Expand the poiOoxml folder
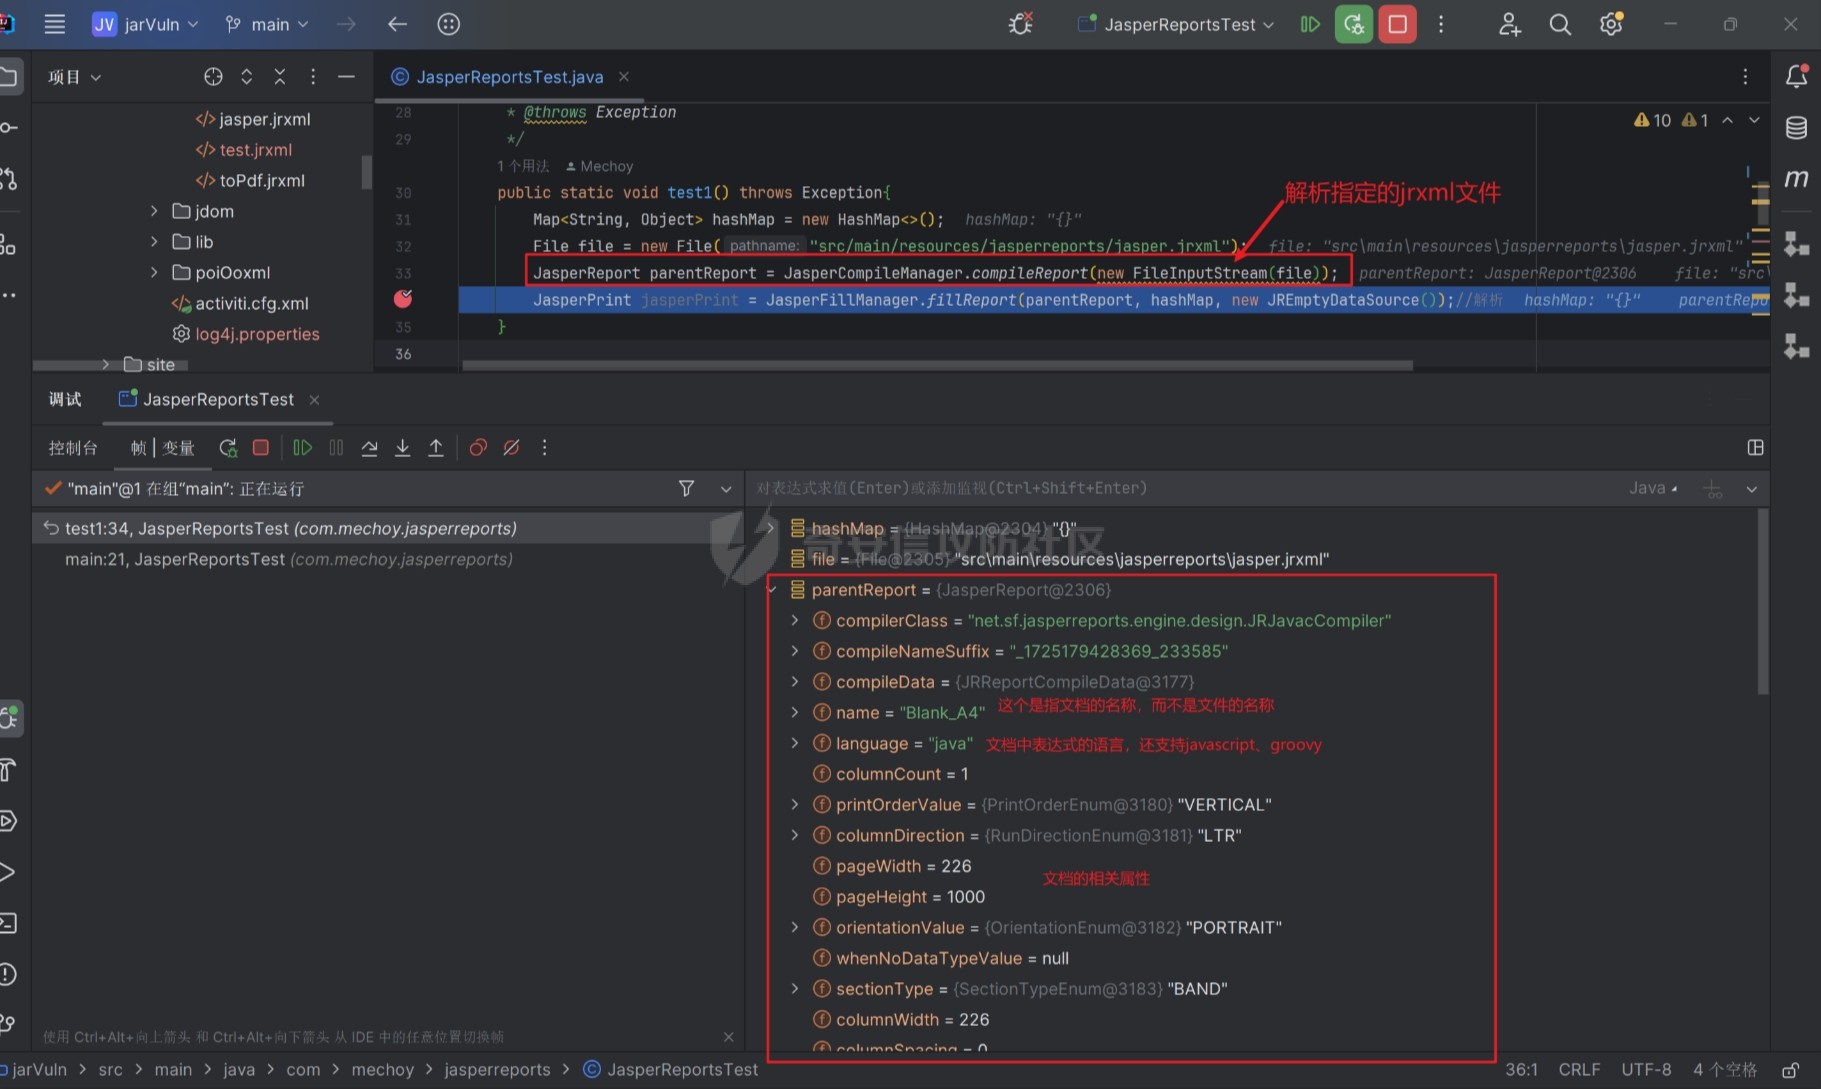The height and width of the screenshot is (1089, 1821). pyautogui.click(x=154, y=272)
